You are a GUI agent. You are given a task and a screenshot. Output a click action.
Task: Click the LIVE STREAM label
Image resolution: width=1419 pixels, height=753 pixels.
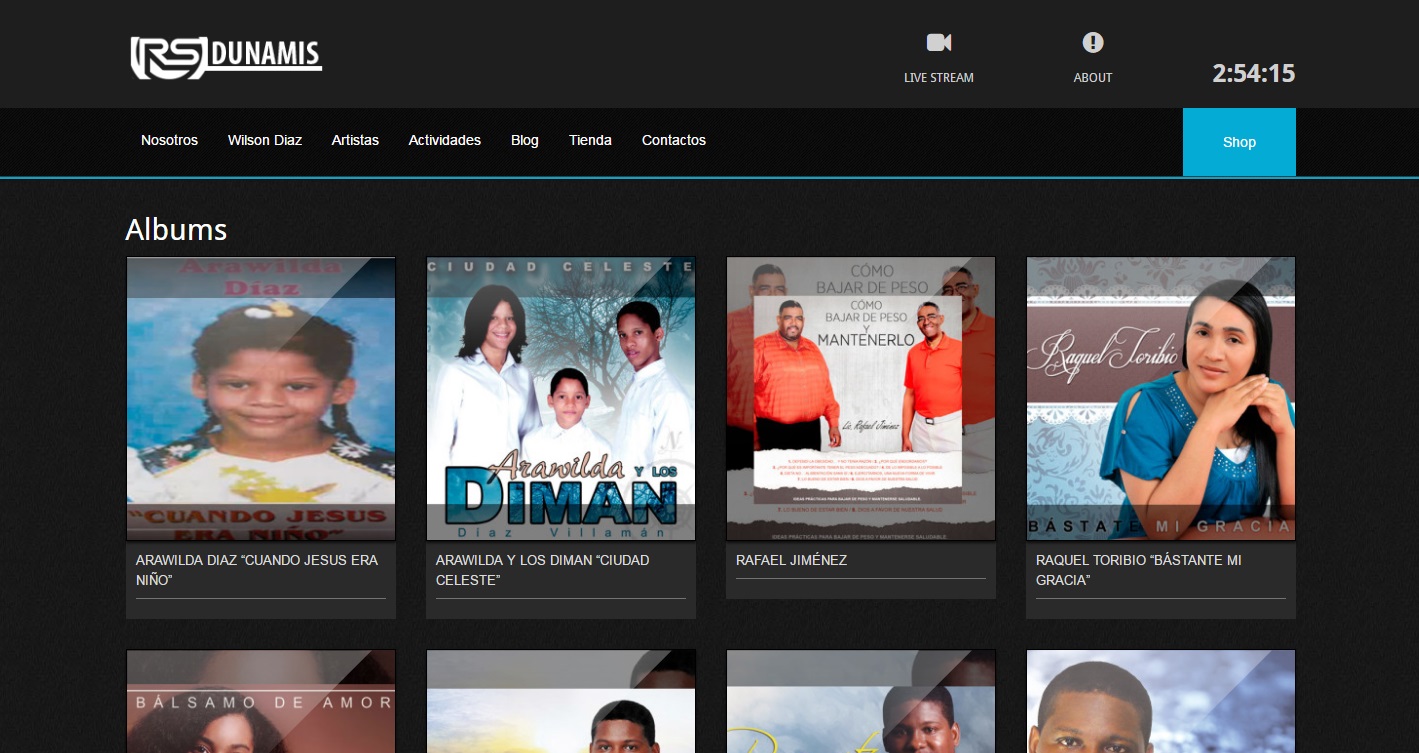[939, 78]
